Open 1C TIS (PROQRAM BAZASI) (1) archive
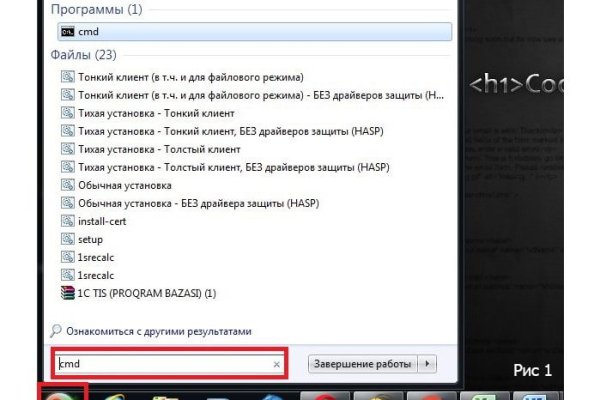Image resolution: width=600 pixels, height=400 pixels. (147, 293)
